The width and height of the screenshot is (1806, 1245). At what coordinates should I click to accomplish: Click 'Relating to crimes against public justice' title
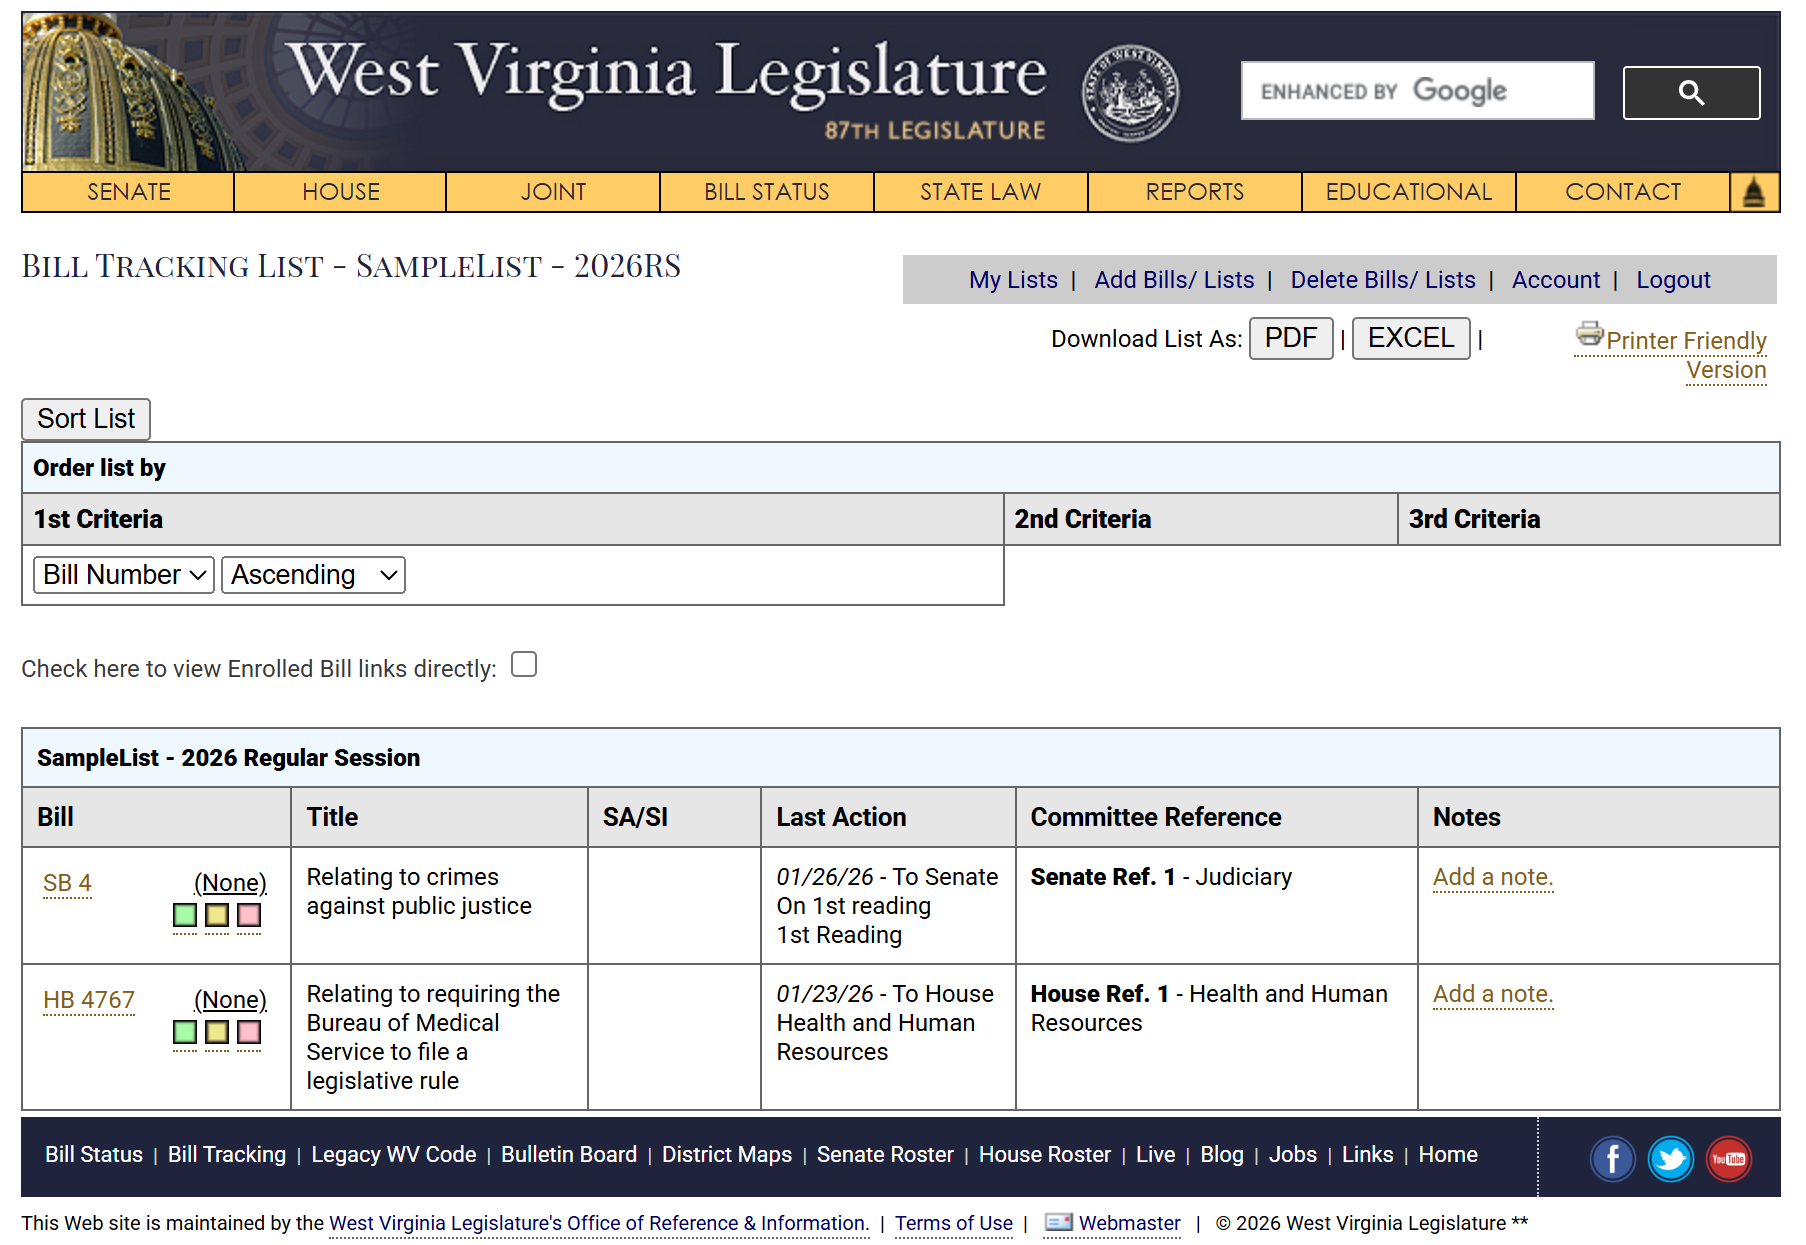[419, 892]
